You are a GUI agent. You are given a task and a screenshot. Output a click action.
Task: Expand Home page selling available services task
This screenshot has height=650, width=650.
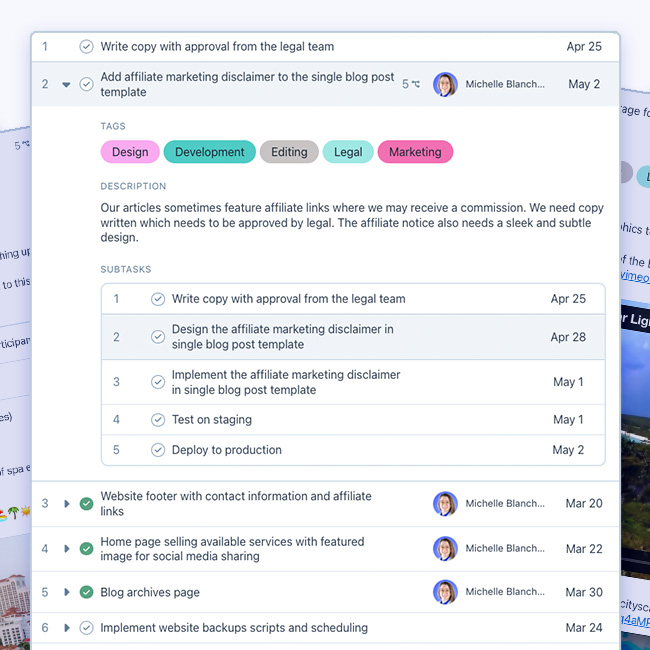(66, 549)
